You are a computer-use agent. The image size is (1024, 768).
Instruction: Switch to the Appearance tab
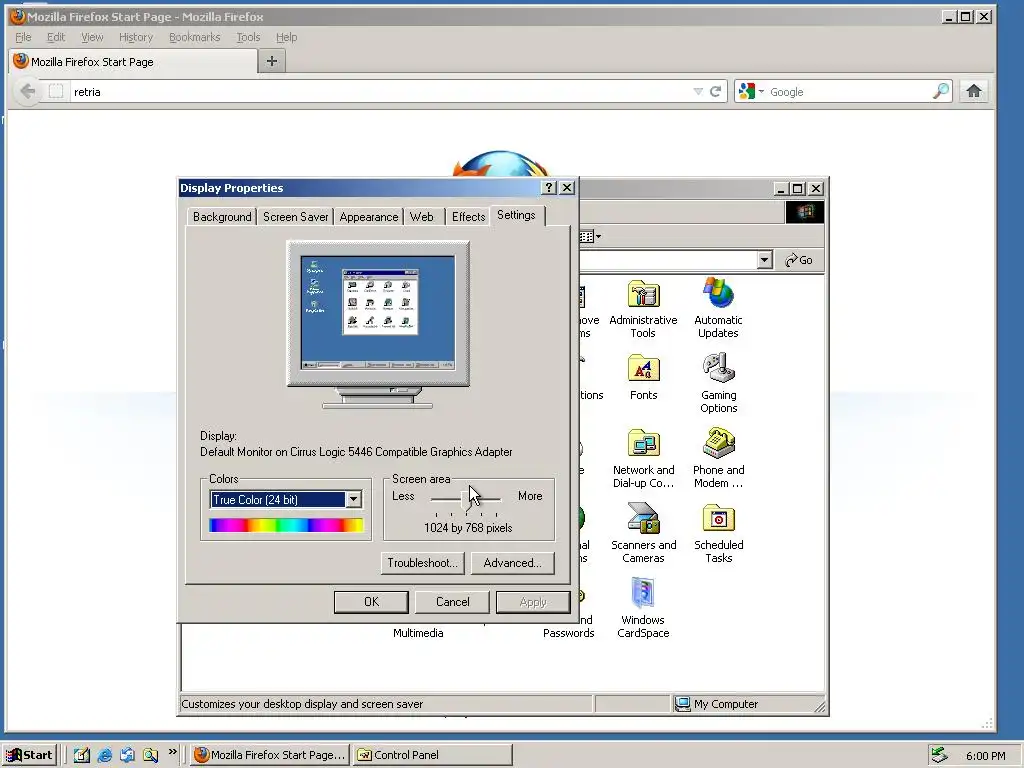(368, 217)
